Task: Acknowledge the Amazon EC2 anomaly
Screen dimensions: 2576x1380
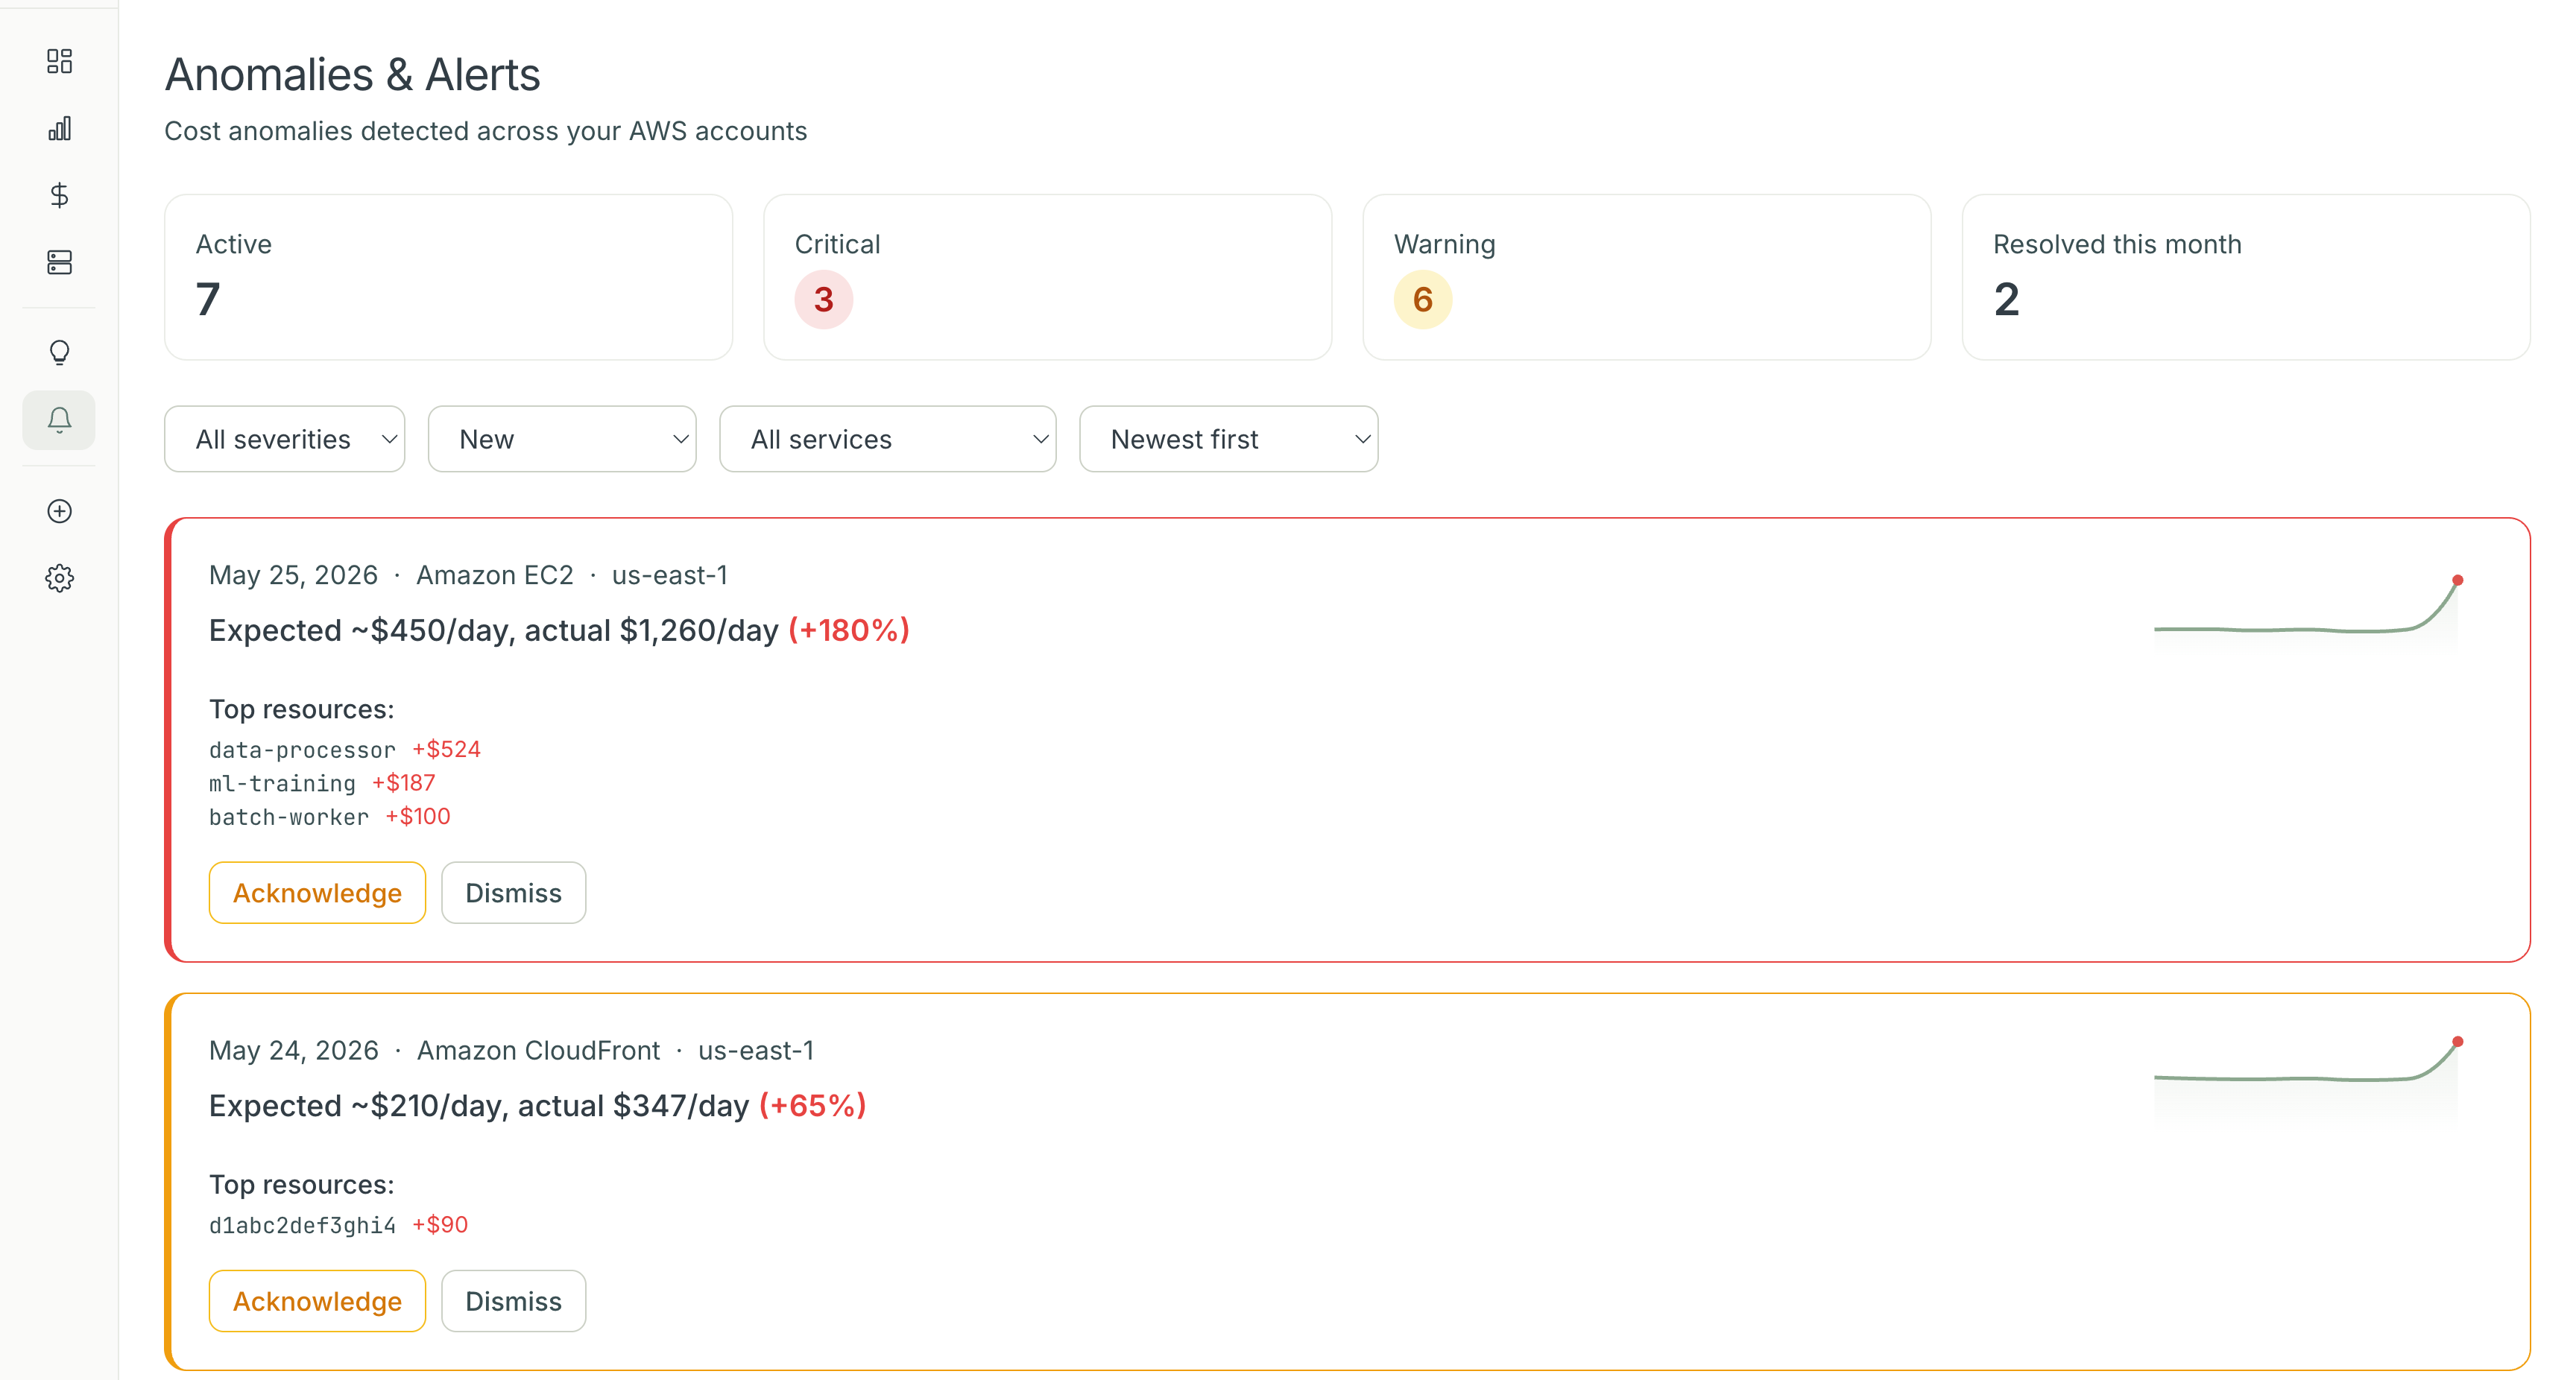Action: pos(317,893)
